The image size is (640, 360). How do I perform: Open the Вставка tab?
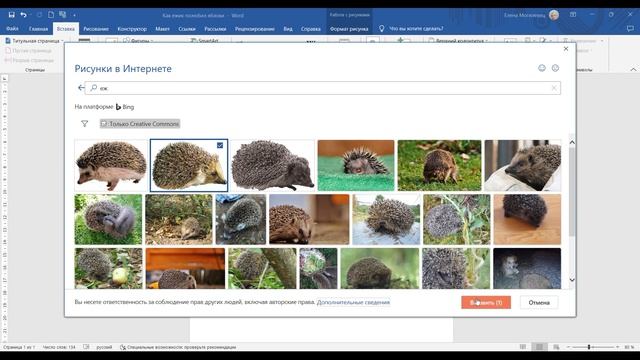coord(66,29)
